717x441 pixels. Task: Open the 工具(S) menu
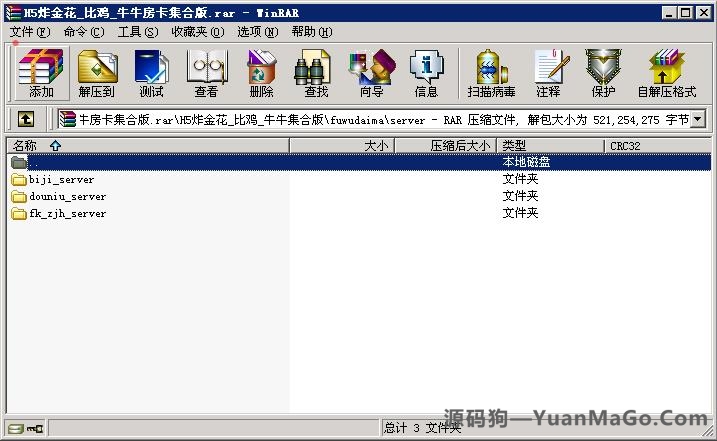(138, 32)
